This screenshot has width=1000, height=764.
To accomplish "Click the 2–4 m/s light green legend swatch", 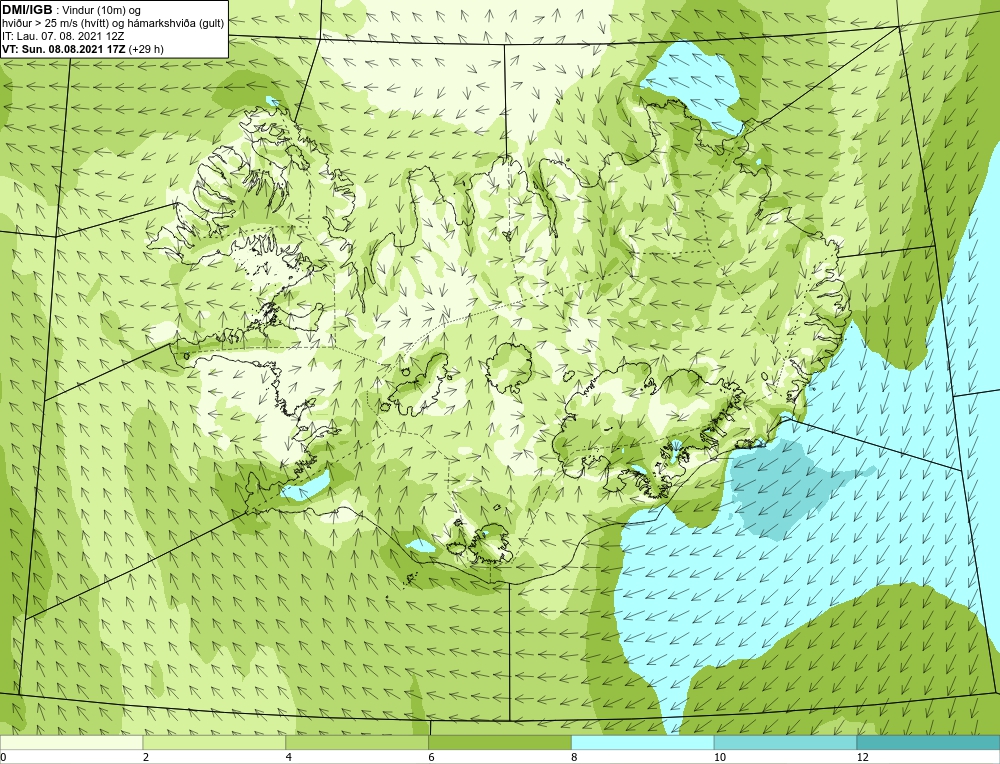I will (x=214, y=743).
